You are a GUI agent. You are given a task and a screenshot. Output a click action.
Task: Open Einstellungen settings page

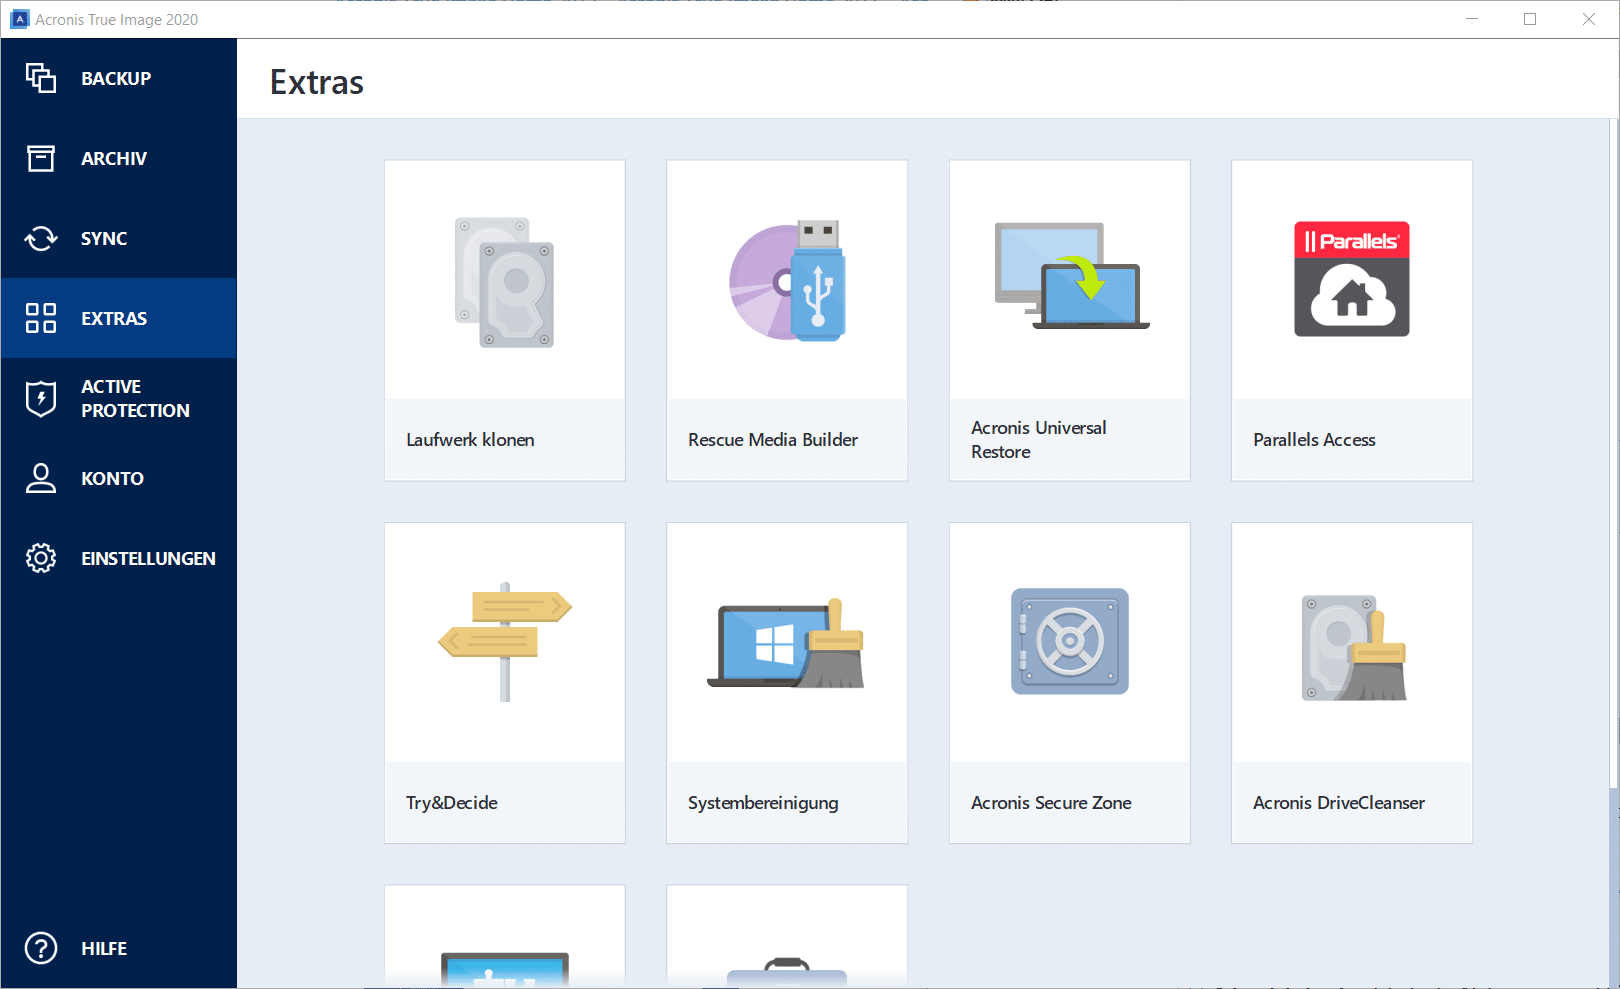click(148, 558)
